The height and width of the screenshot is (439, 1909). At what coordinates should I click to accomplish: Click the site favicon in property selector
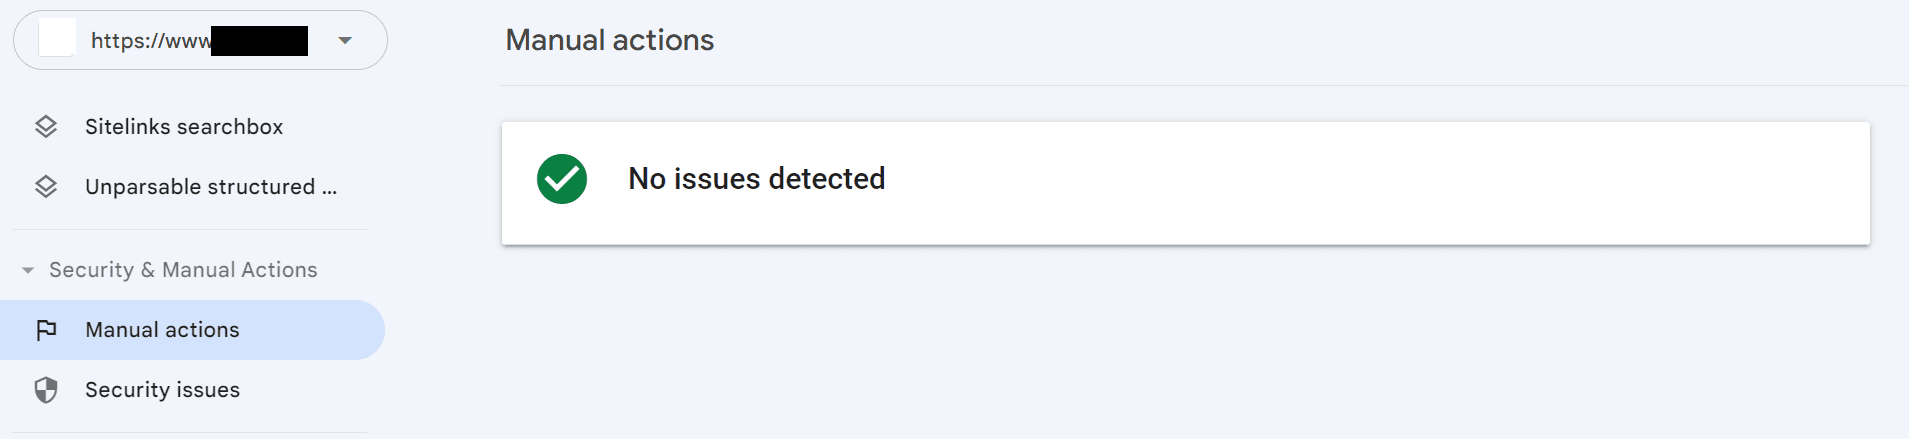tap(57, 40)
